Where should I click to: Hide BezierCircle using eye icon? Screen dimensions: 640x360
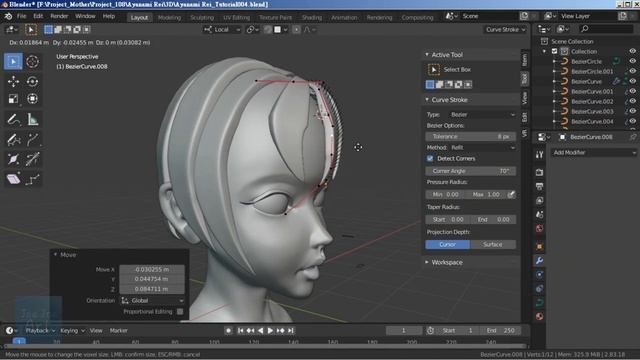pyautogui.click(x=632, y=61)
